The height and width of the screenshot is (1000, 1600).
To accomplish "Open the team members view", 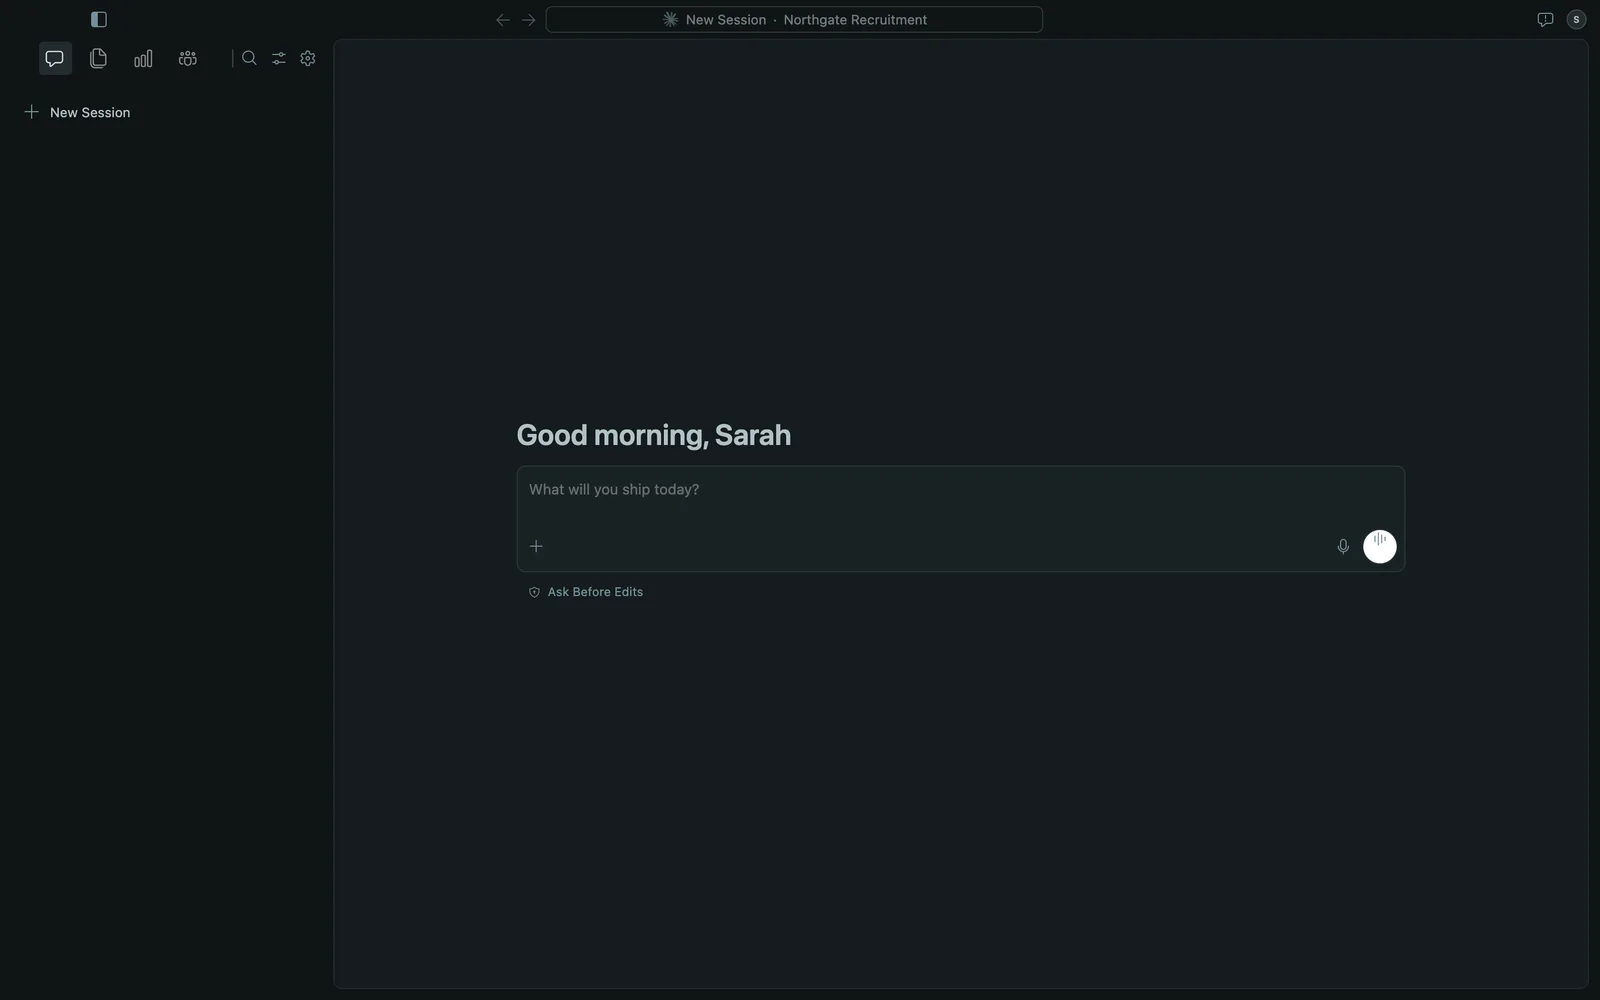I will (188, 58).
